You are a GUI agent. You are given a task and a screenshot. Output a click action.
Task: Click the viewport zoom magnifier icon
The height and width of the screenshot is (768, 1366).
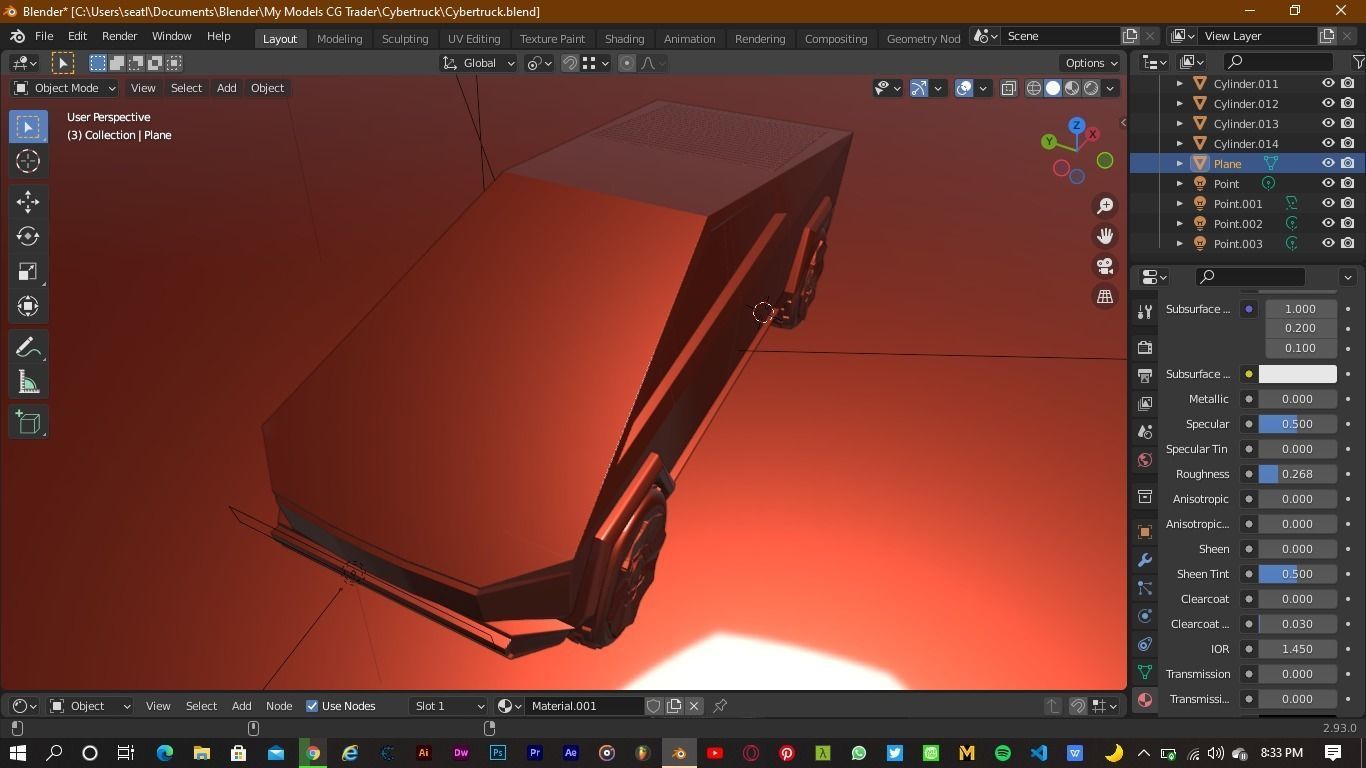pyautogui.click(x=1105, y=206)
